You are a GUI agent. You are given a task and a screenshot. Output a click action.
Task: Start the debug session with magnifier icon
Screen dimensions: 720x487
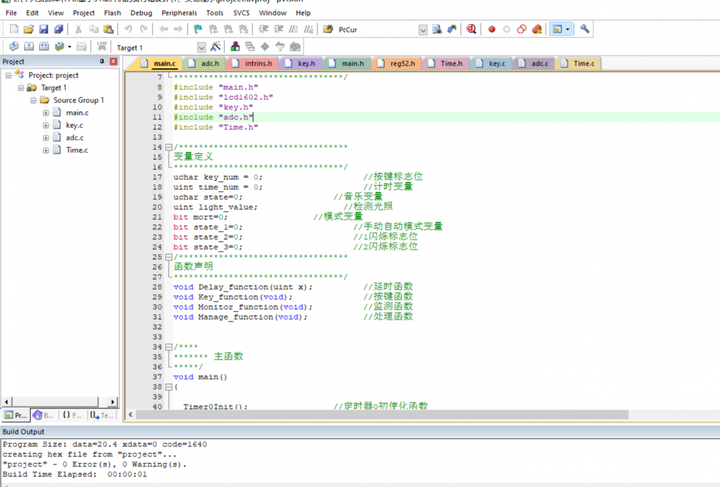[x=471, y=29]
